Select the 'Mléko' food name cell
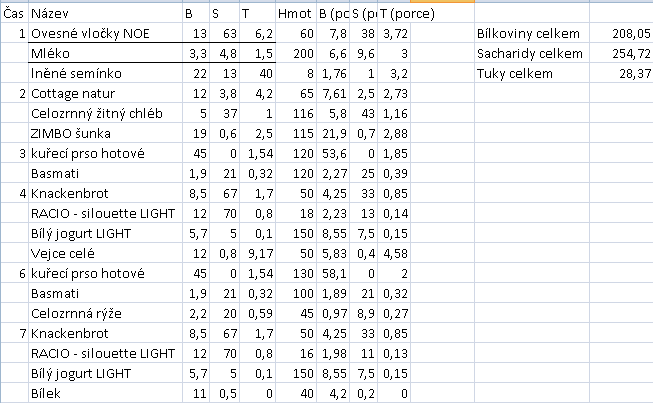Viewport: 653px width, 403px height. point(105,53)
